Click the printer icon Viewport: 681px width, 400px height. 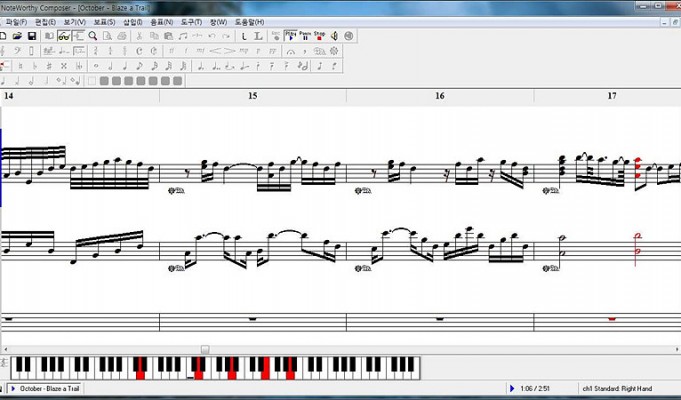[122, 36]
